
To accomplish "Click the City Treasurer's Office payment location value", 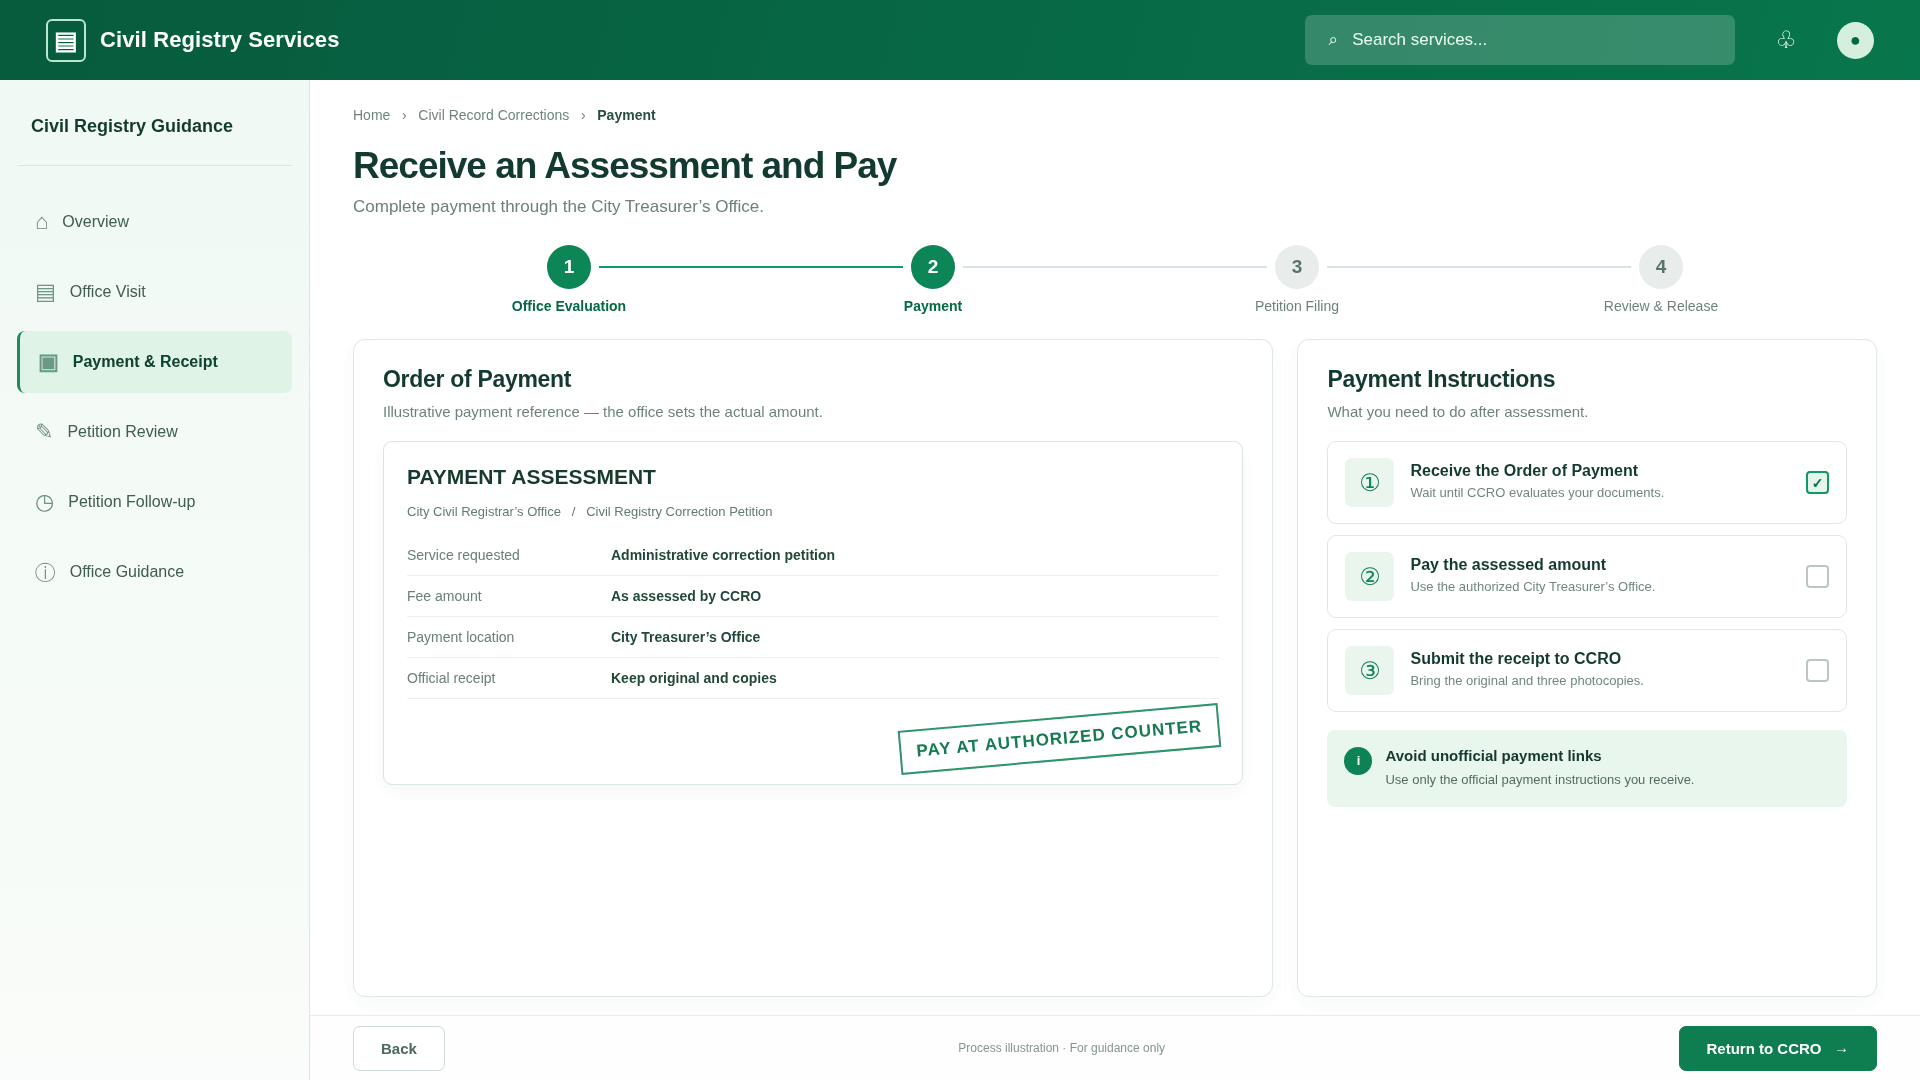I will point(685,637).
